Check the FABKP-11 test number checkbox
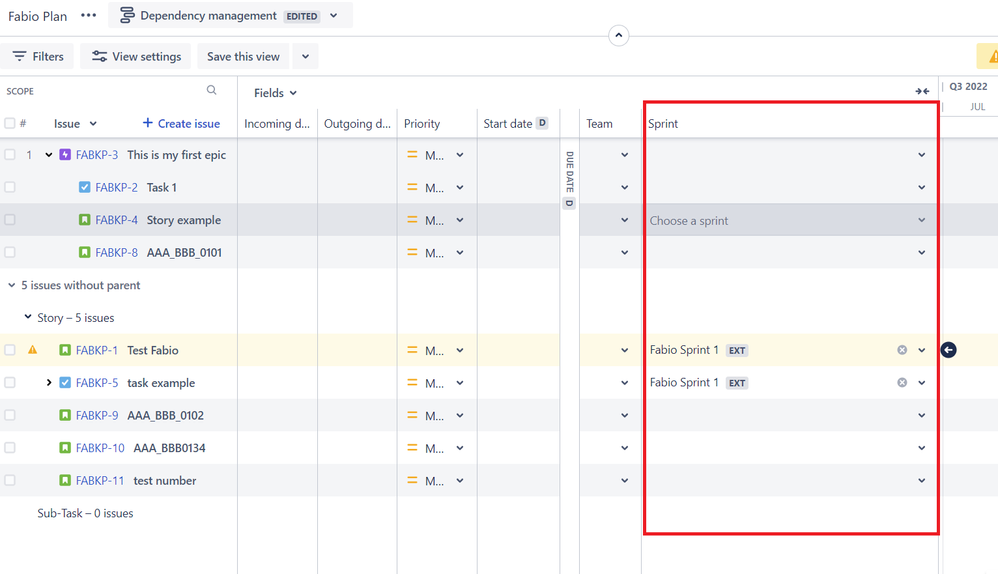The width and height of the screenshot is (998, 574). (x=10, y=480)
